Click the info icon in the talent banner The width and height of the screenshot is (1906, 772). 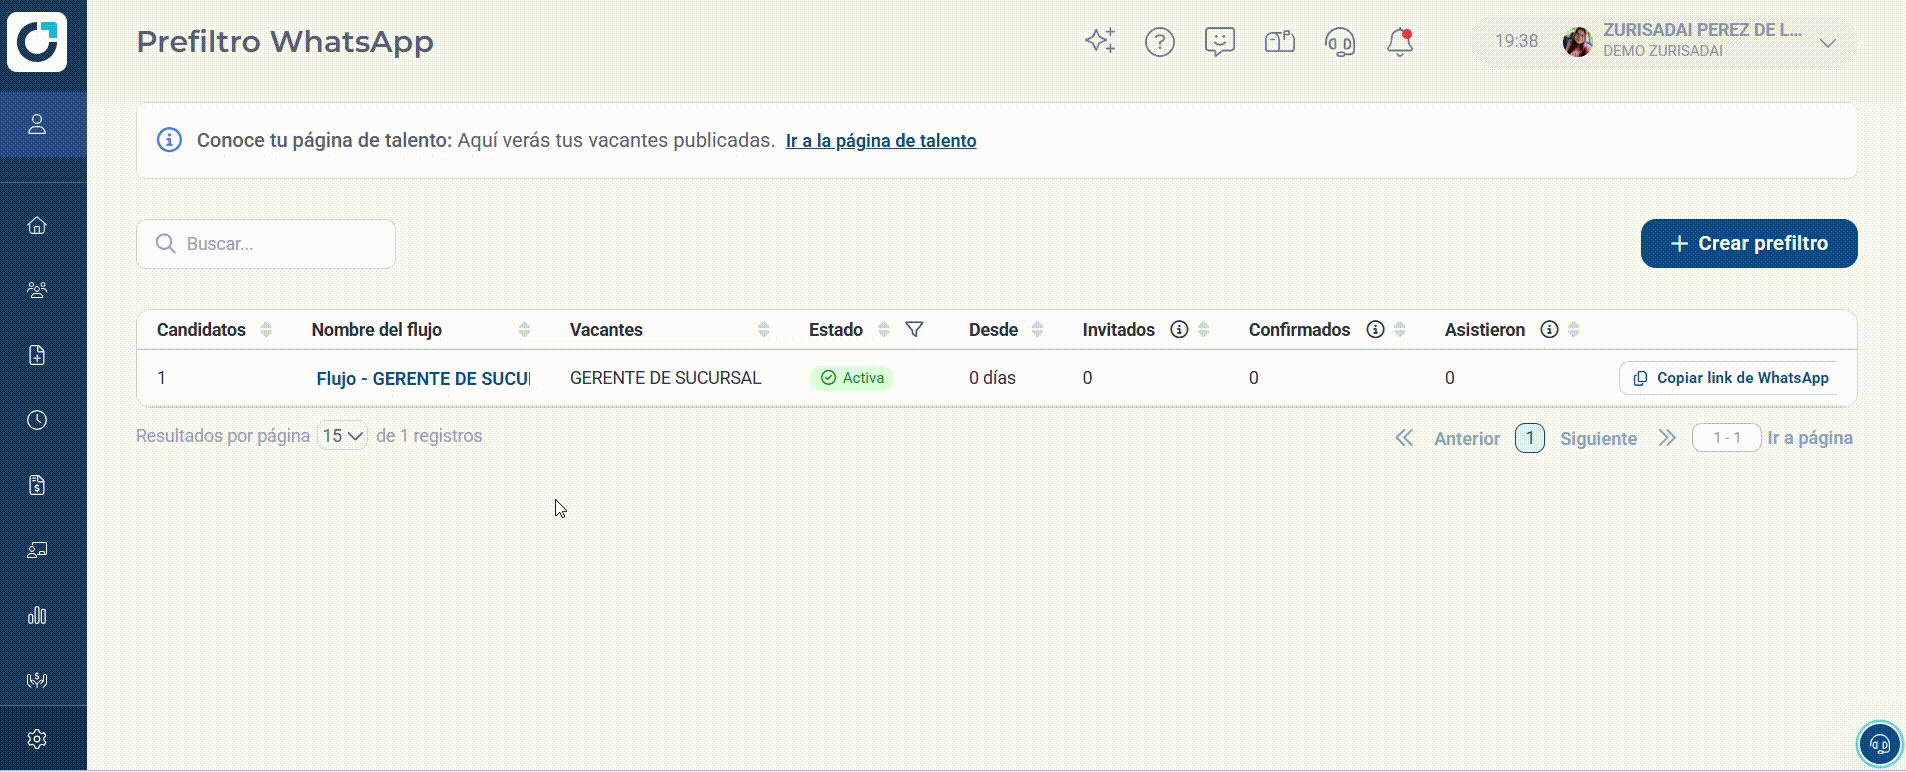169,140
